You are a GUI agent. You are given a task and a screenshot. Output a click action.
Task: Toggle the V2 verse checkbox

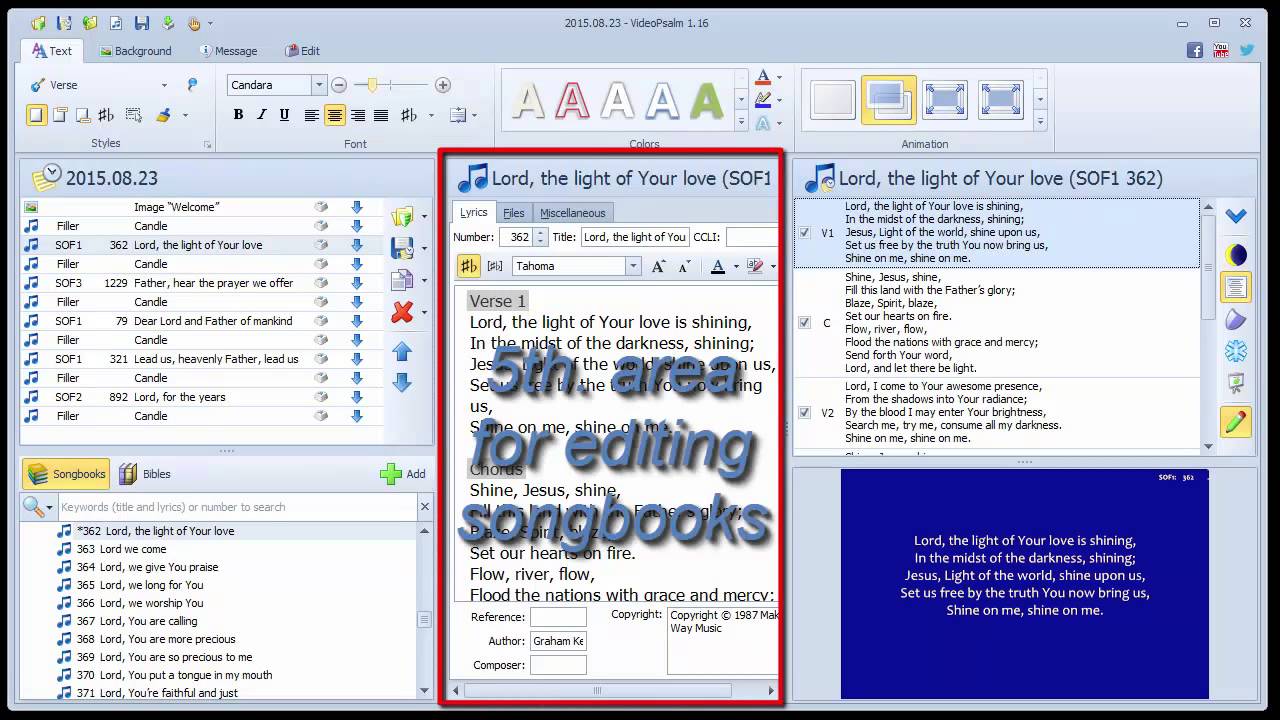click(x=805, y=412)
